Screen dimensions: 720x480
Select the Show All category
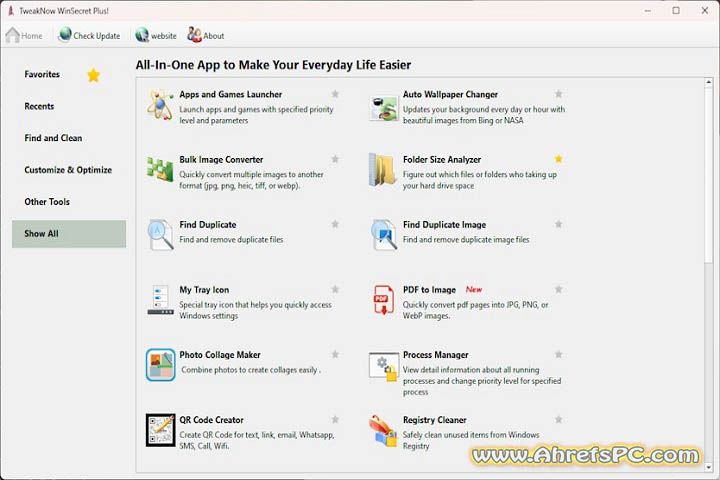(x=69, y=234)
